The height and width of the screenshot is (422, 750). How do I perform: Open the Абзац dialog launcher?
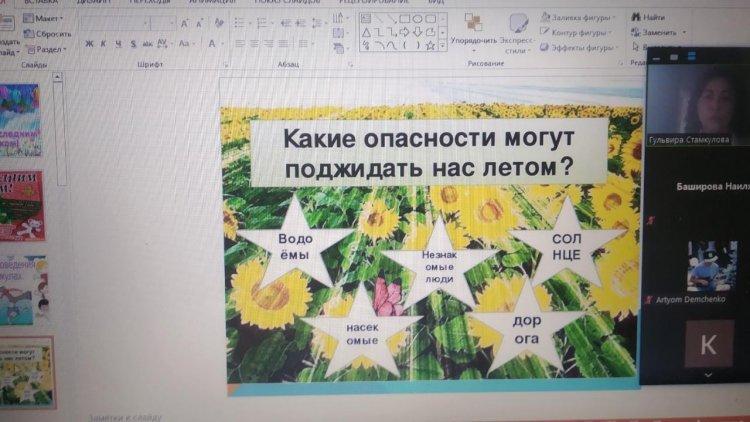[x=351, y=64]
